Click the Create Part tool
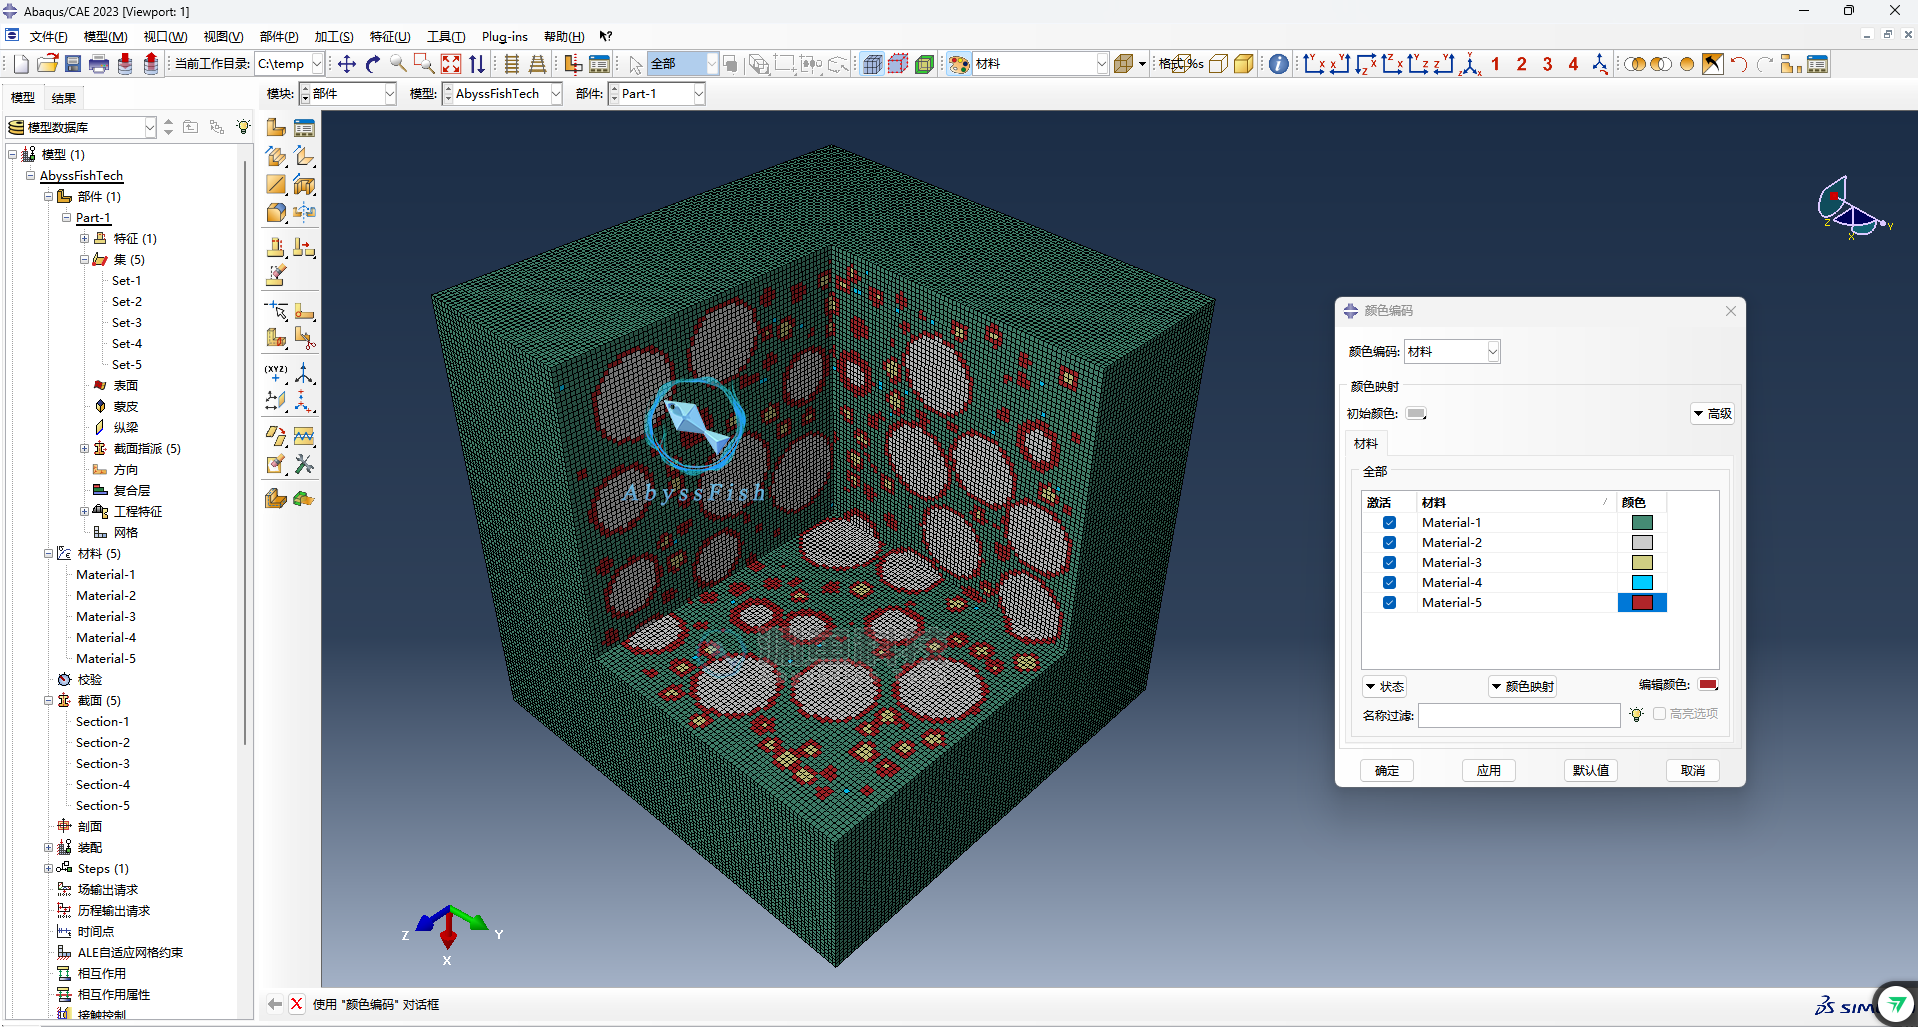The height and width of the screenshot is (1027, 1918). coord(277,128)
